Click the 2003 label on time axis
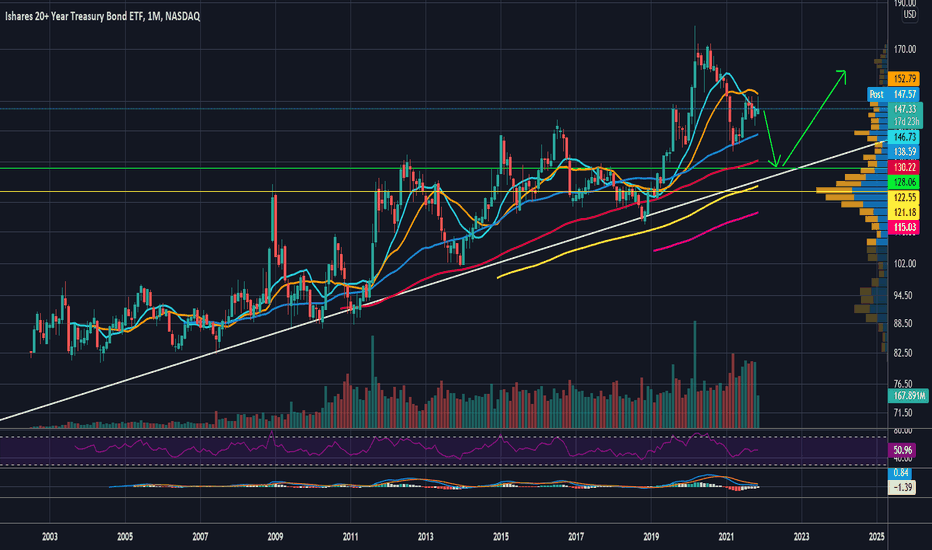932x550 pixels. click(x=50, y=537)
